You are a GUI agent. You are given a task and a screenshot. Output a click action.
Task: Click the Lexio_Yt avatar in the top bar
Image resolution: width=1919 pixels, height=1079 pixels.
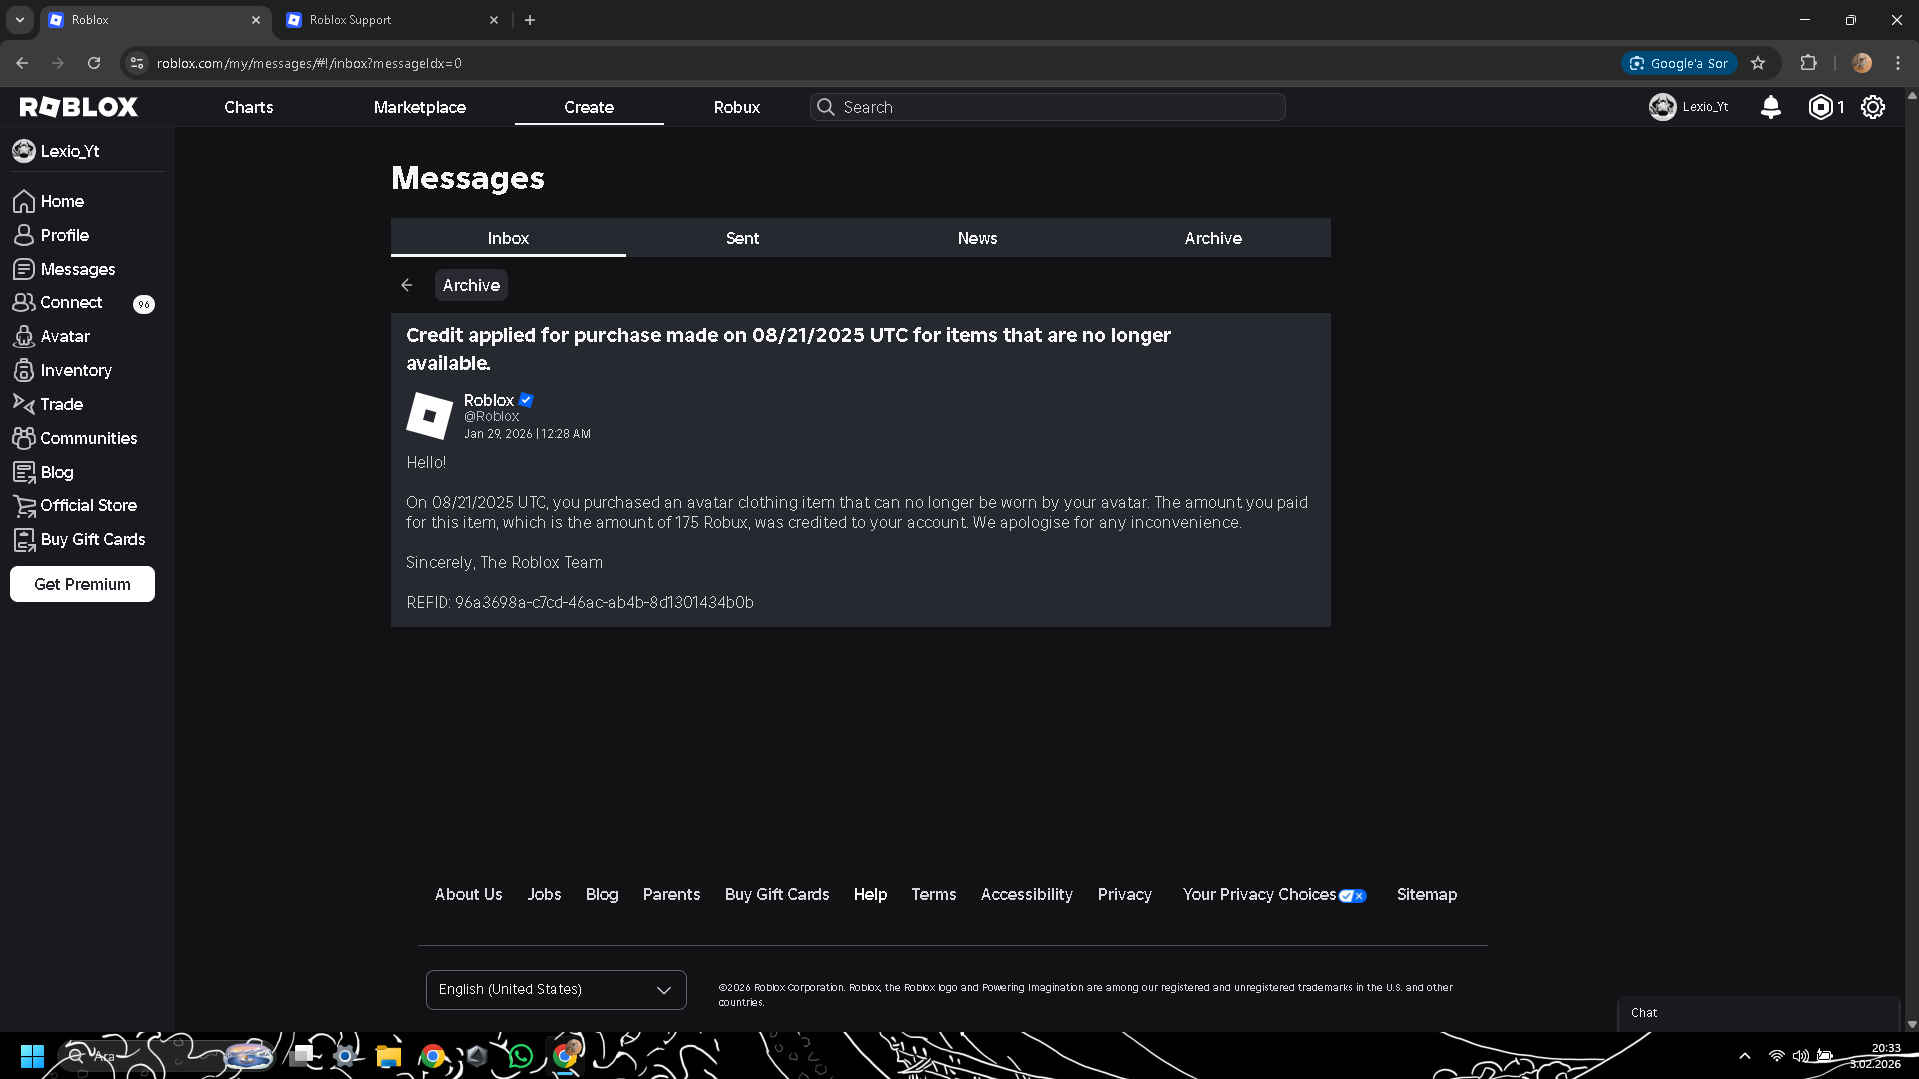pyautogui.click(x=1662, y=107)
